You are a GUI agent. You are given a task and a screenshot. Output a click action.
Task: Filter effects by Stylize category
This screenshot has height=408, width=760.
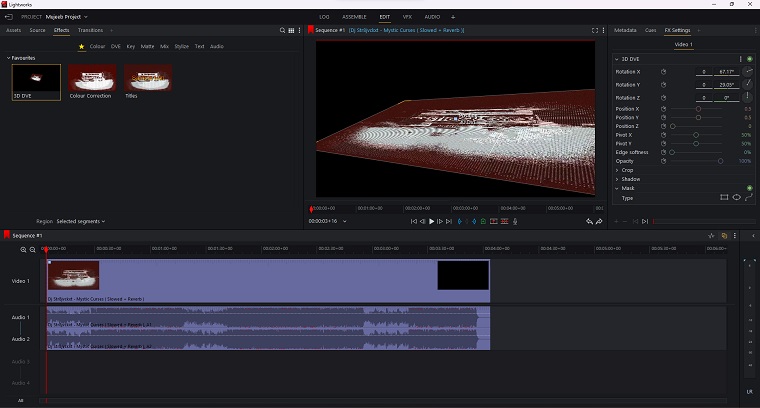(x=182, y=47)
